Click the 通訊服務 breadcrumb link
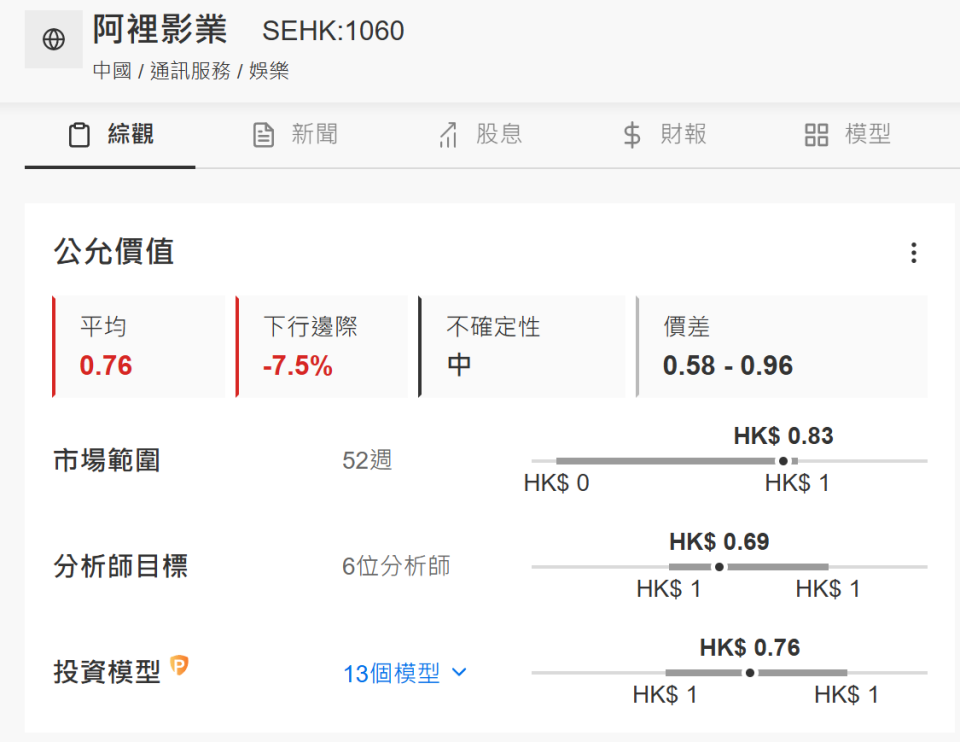The height and width of the screenshot is (742, 960). click(x=190, y=71)
